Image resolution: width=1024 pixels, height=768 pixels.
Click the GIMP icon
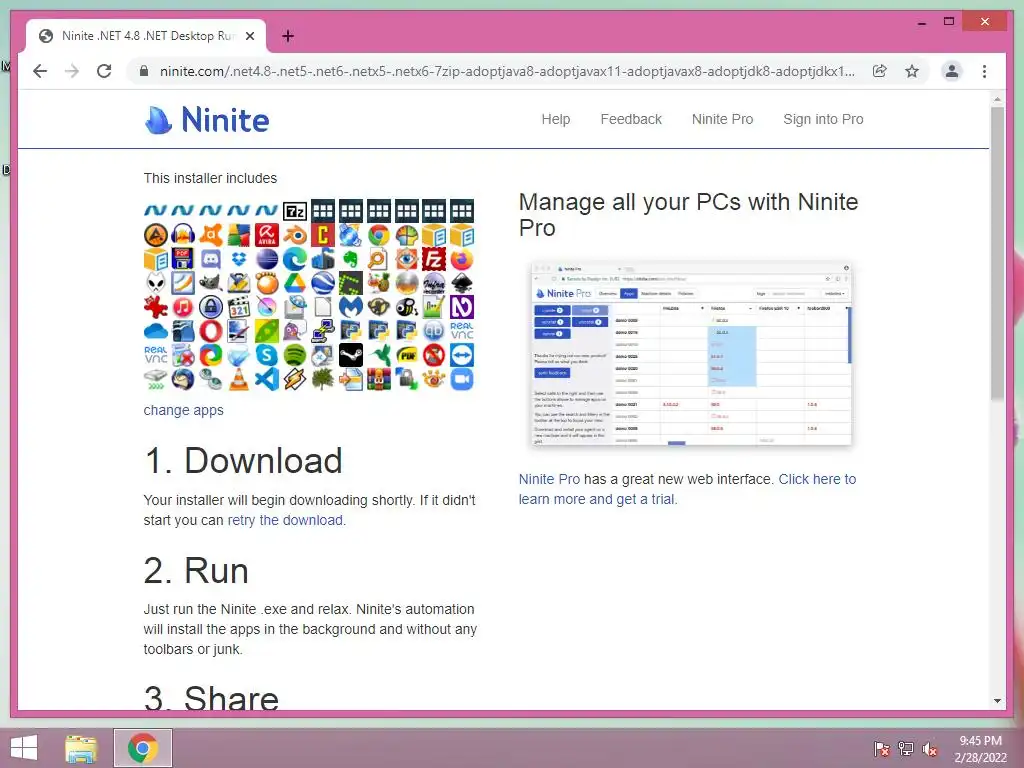(211, 283)
